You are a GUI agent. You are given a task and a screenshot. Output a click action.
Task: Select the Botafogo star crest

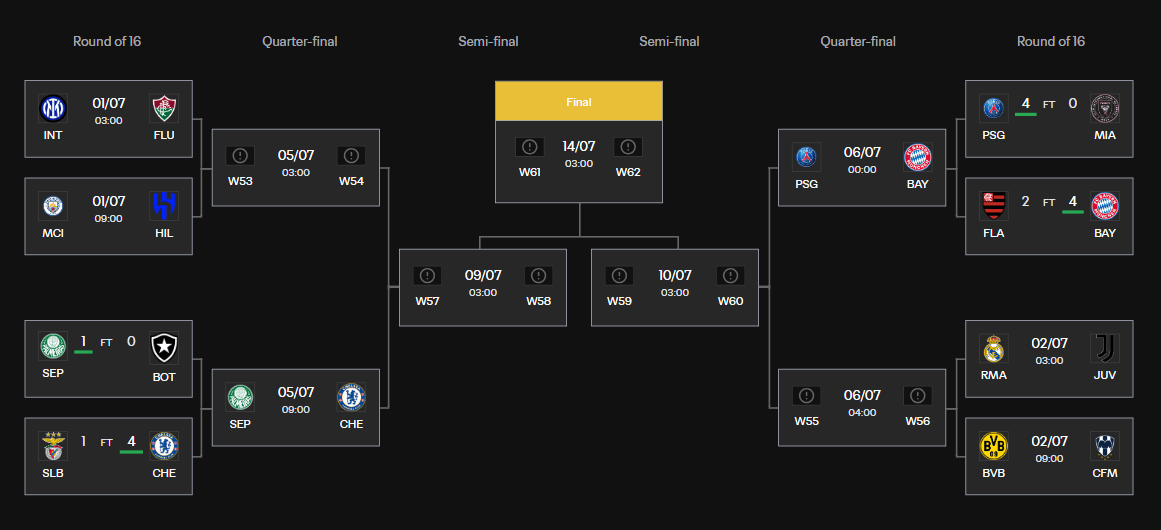click(x=164, y=348)
